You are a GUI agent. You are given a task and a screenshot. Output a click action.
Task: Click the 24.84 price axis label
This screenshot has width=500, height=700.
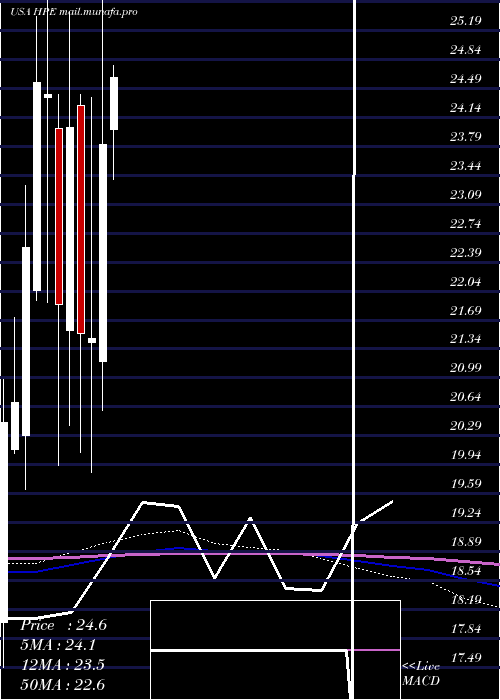pyautogui.click(x=466, y=50)
